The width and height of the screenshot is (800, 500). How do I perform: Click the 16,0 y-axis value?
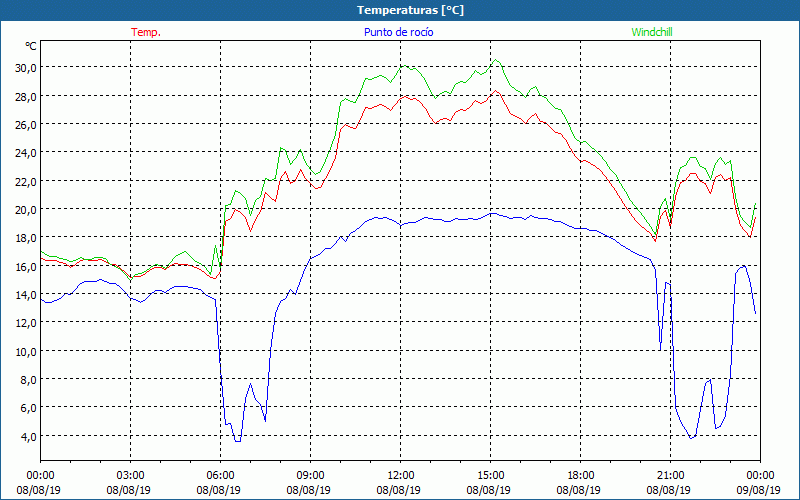tap(26, 266)
